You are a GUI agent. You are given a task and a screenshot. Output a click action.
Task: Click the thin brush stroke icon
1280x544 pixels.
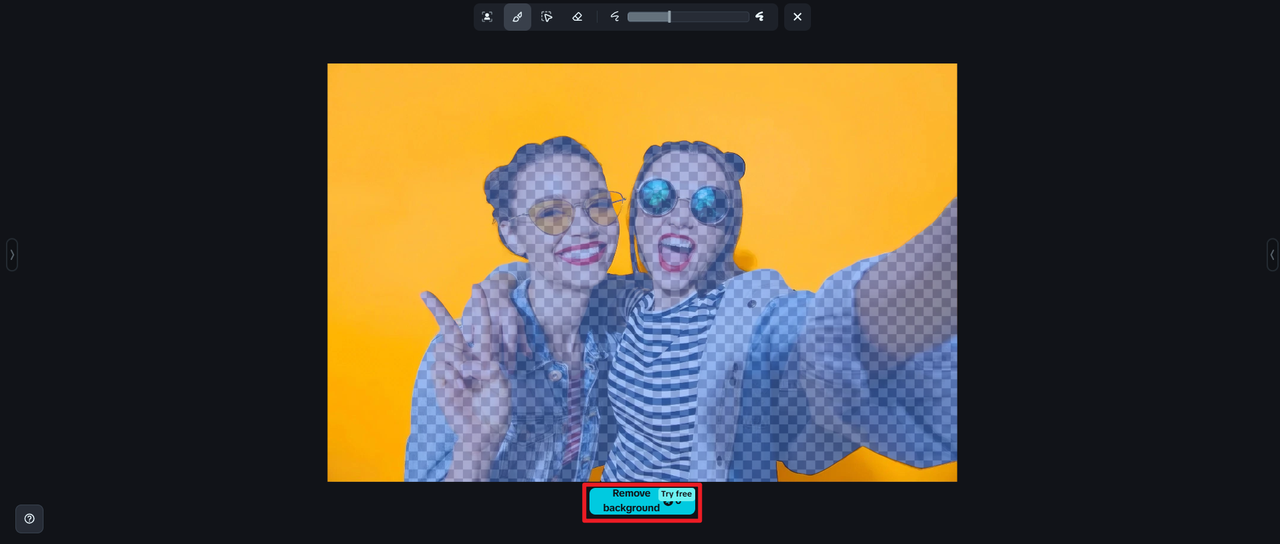coord(615,17)
